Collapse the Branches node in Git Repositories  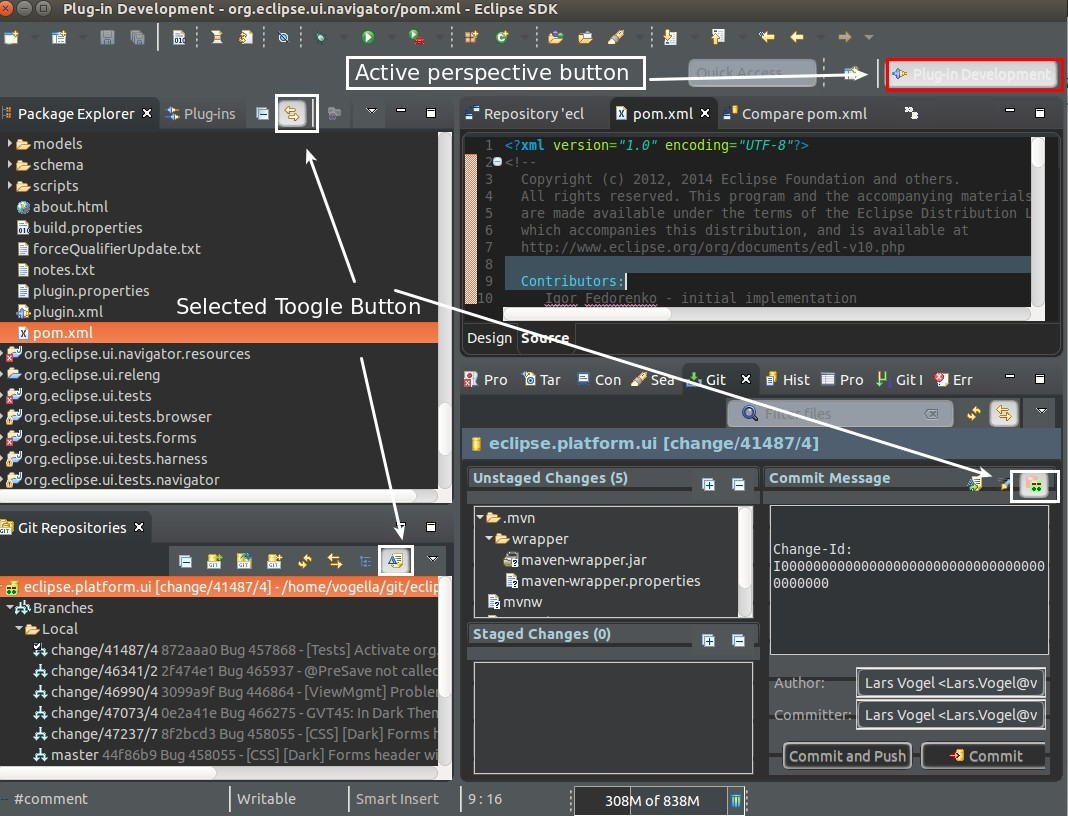coord(9,608)
